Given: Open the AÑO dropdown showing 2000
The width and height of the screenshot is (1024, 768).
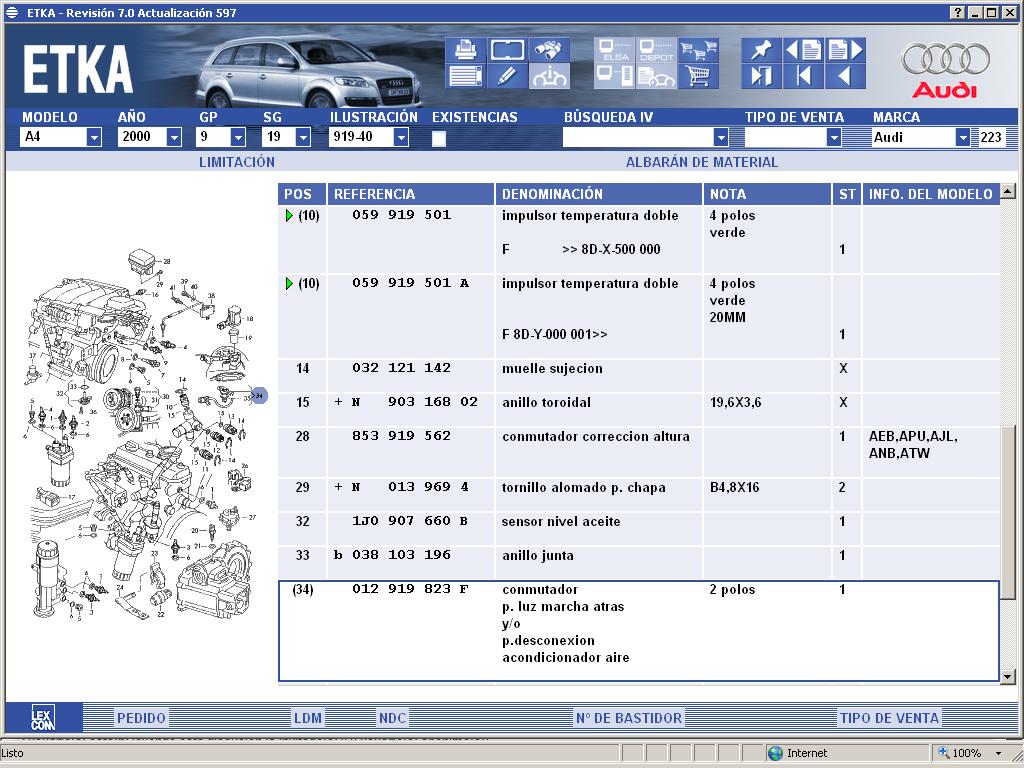Looking at the screenshot, I should coord(174,137).
